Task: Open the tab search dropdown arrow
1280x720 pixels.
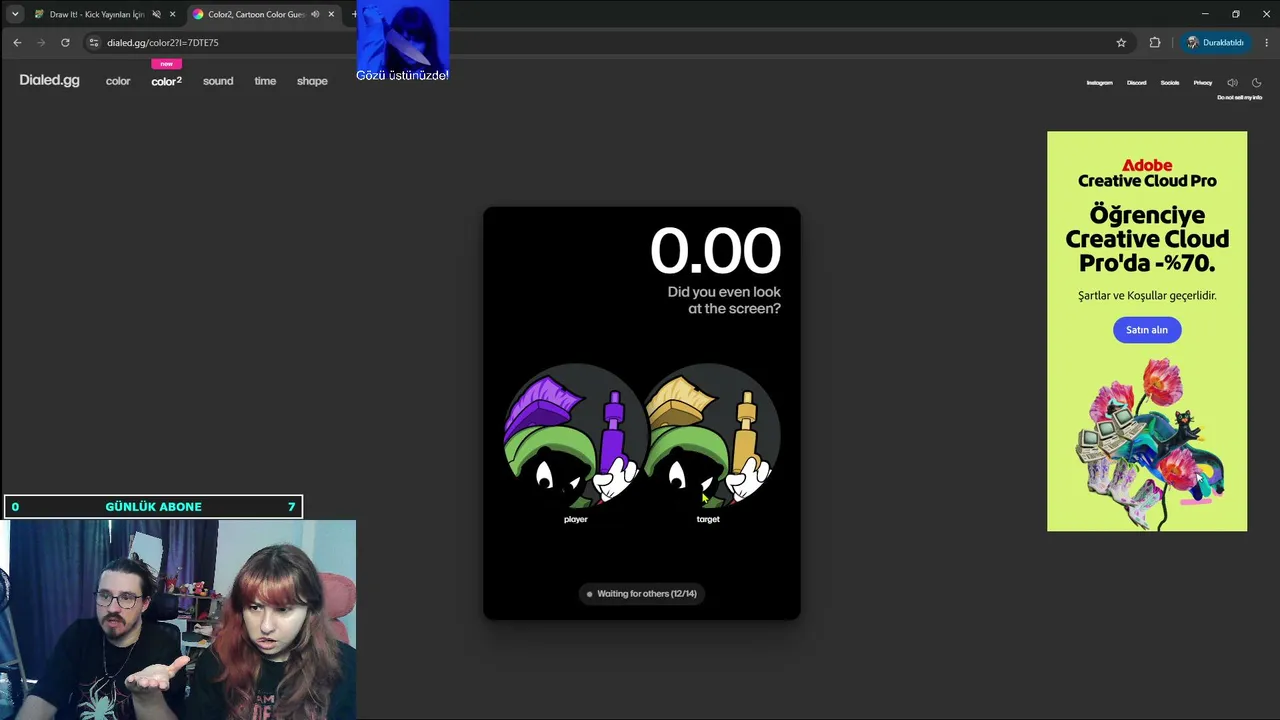Action: pyautogui.click(x=15, y=14)
